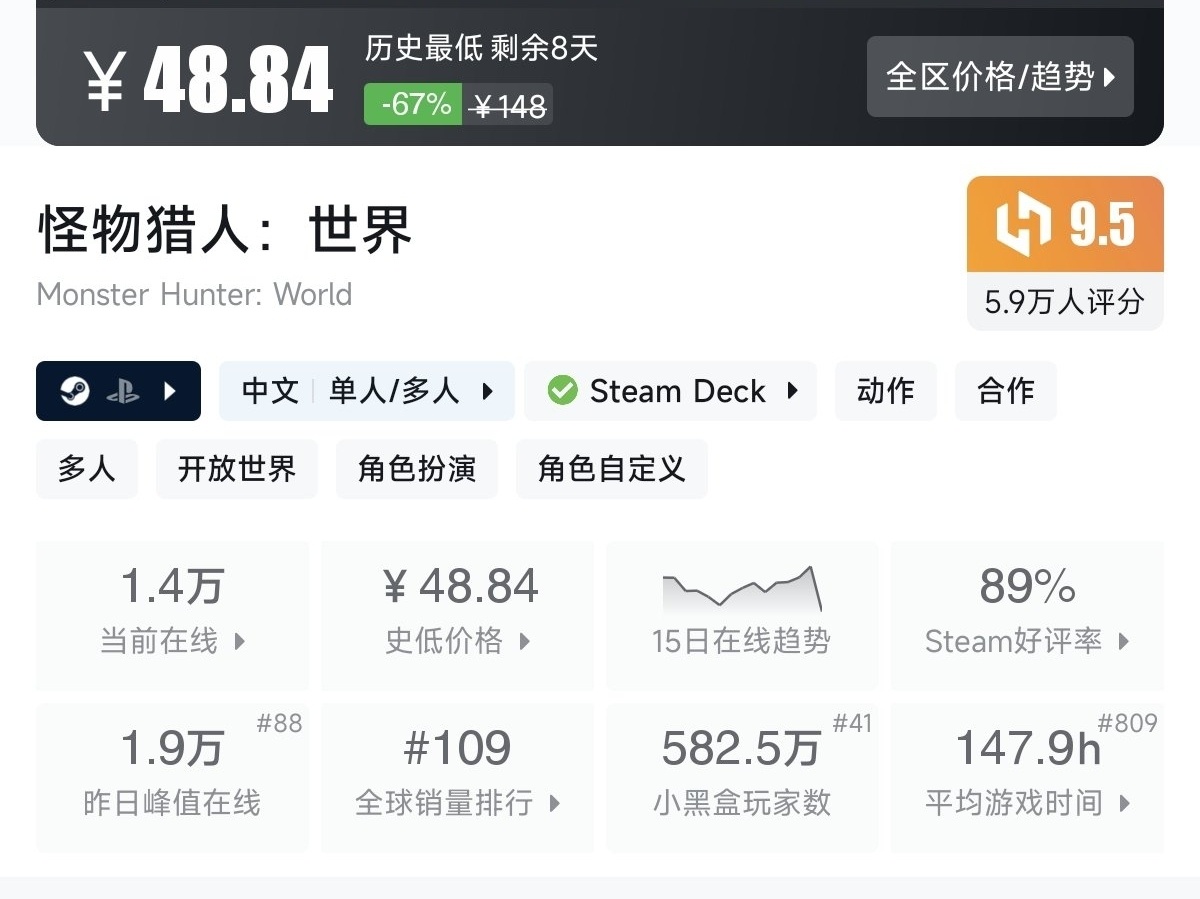Expand the Steam Deck compatibility arrow
1200x899 pixels.
(793, 391)
